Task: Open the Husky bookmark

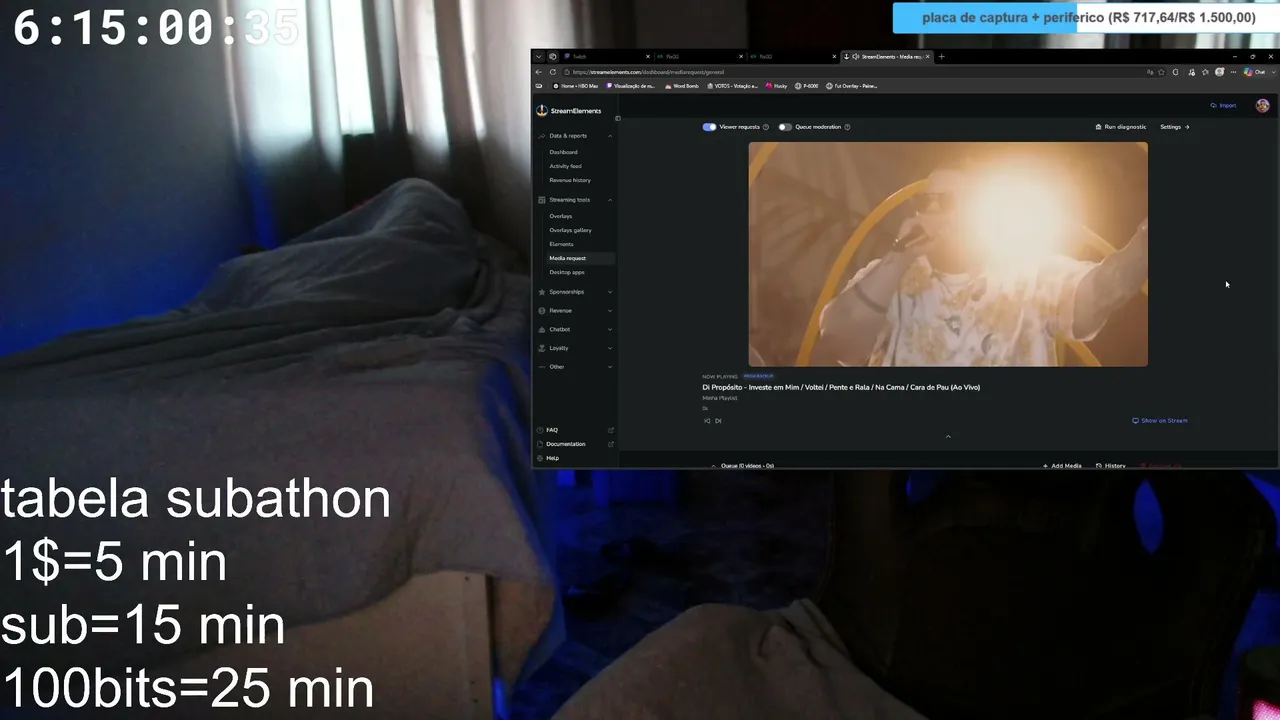Action: tap(777, 86)
